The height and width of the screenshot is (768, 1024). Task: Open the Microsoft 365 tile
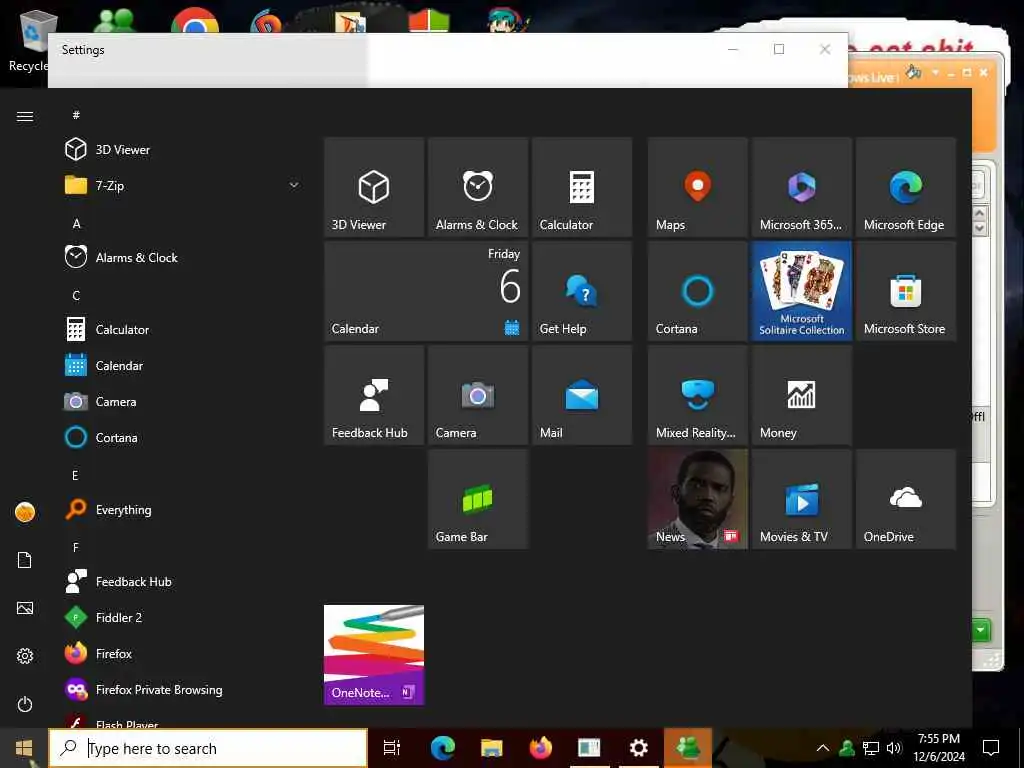coord(801,187)
